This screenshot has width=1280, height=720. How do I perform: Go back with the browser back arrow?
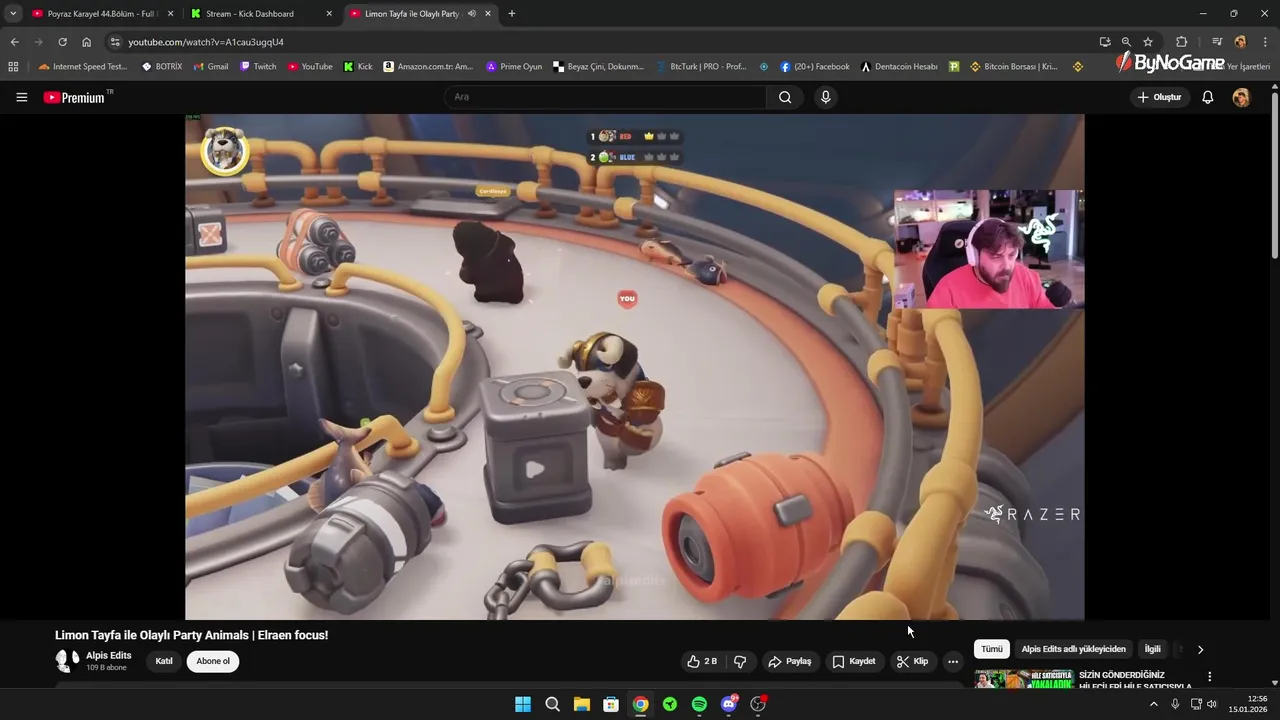point(14,42)
